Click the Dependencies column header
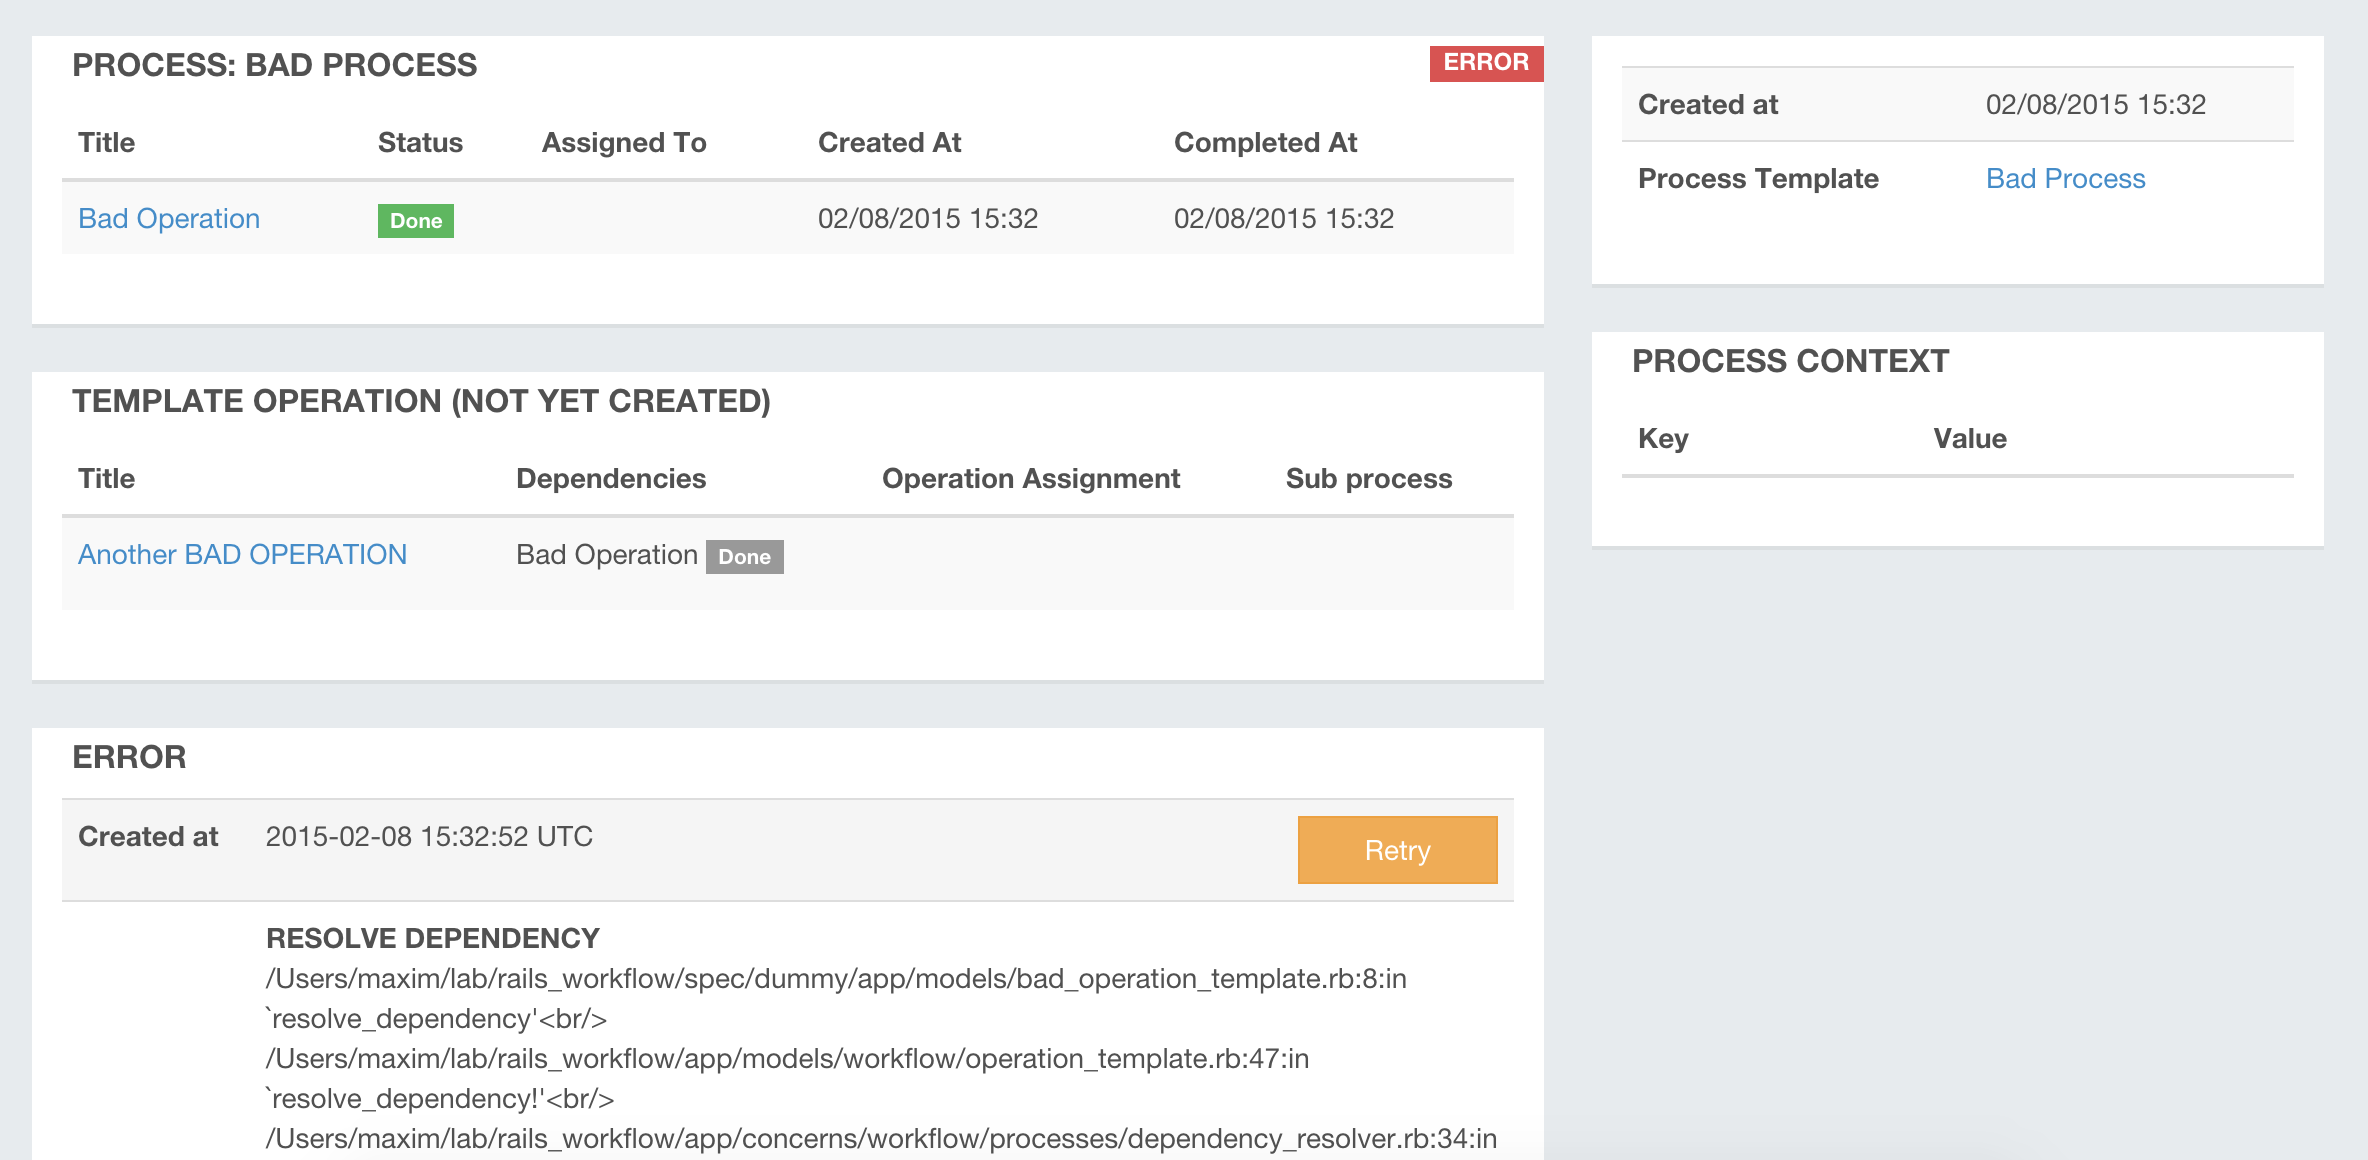 [610, 479]
